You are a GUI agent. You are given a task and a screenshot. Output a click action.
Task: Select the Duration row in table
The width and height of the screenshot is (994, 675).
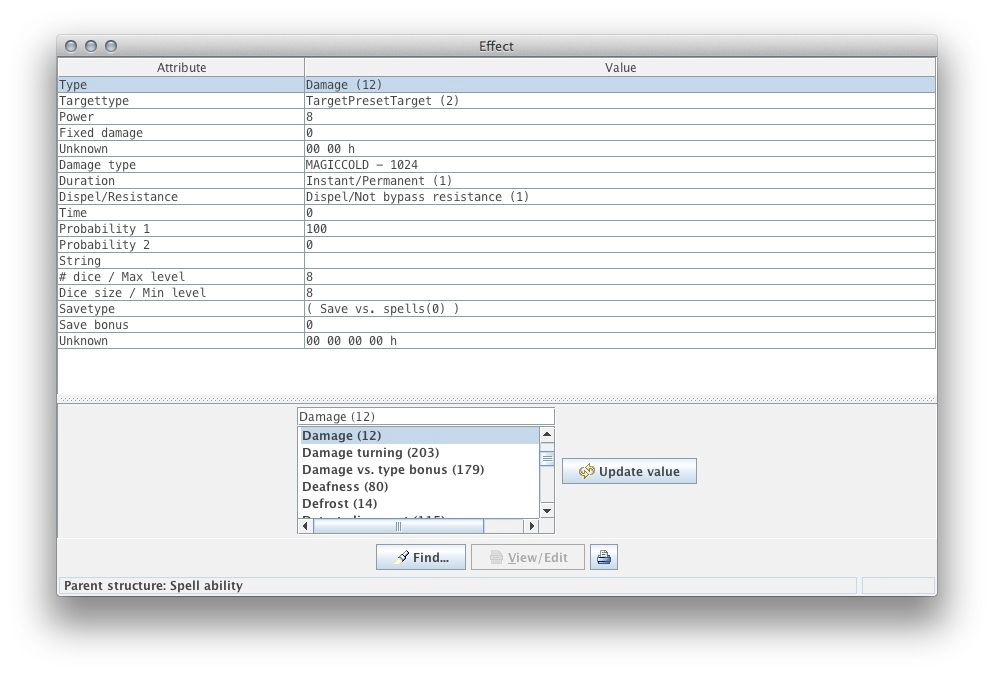click(180, 181)
